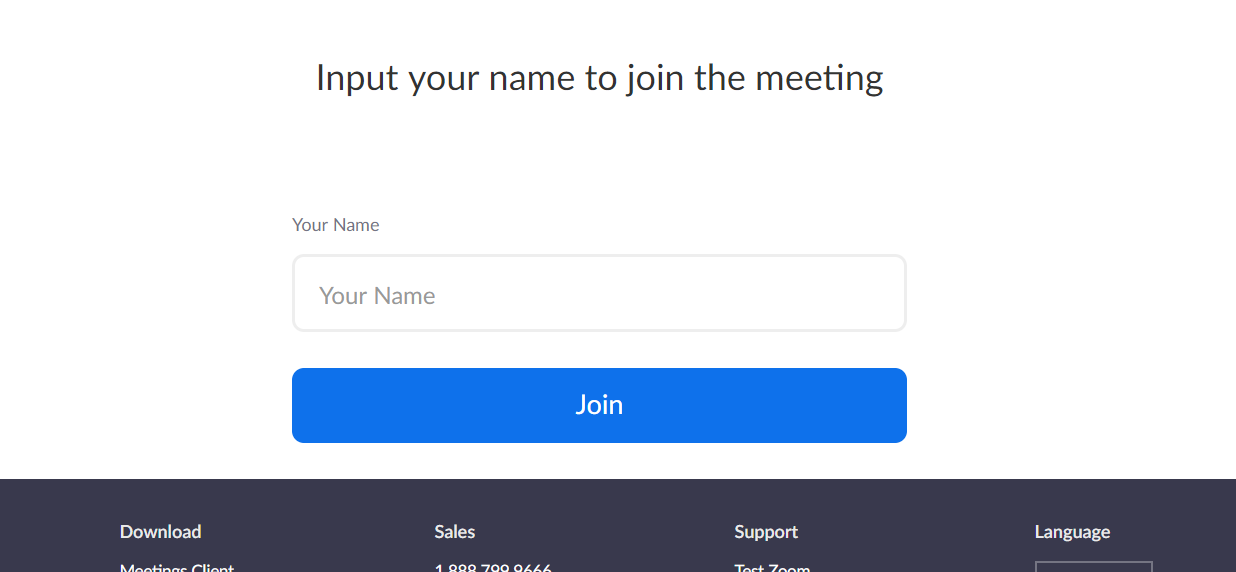Click the Support footer heading
This screenshot has width=1236, height=572.
tap(766, 532)
